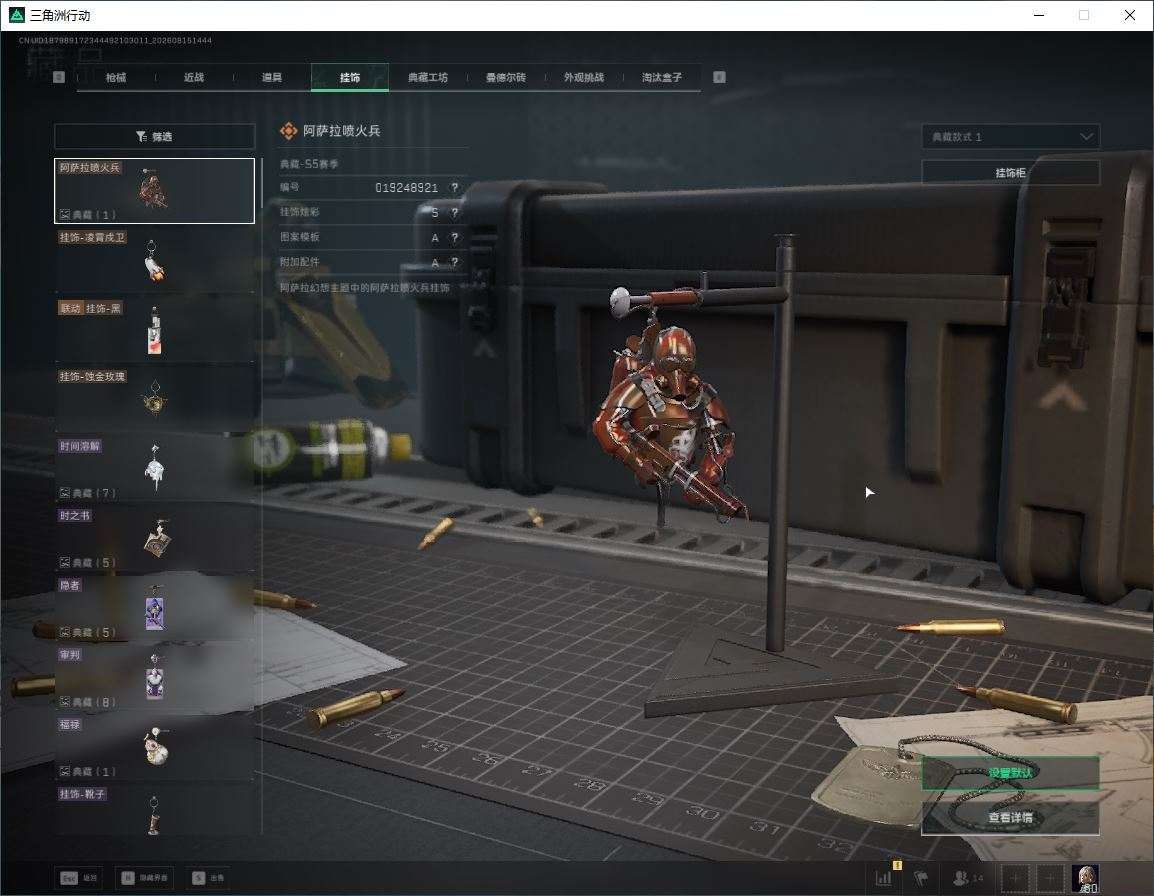Viewport: 1154px width, 896px height.
Task: Open the help icon next to 图案模板
Action: [455, 238]
